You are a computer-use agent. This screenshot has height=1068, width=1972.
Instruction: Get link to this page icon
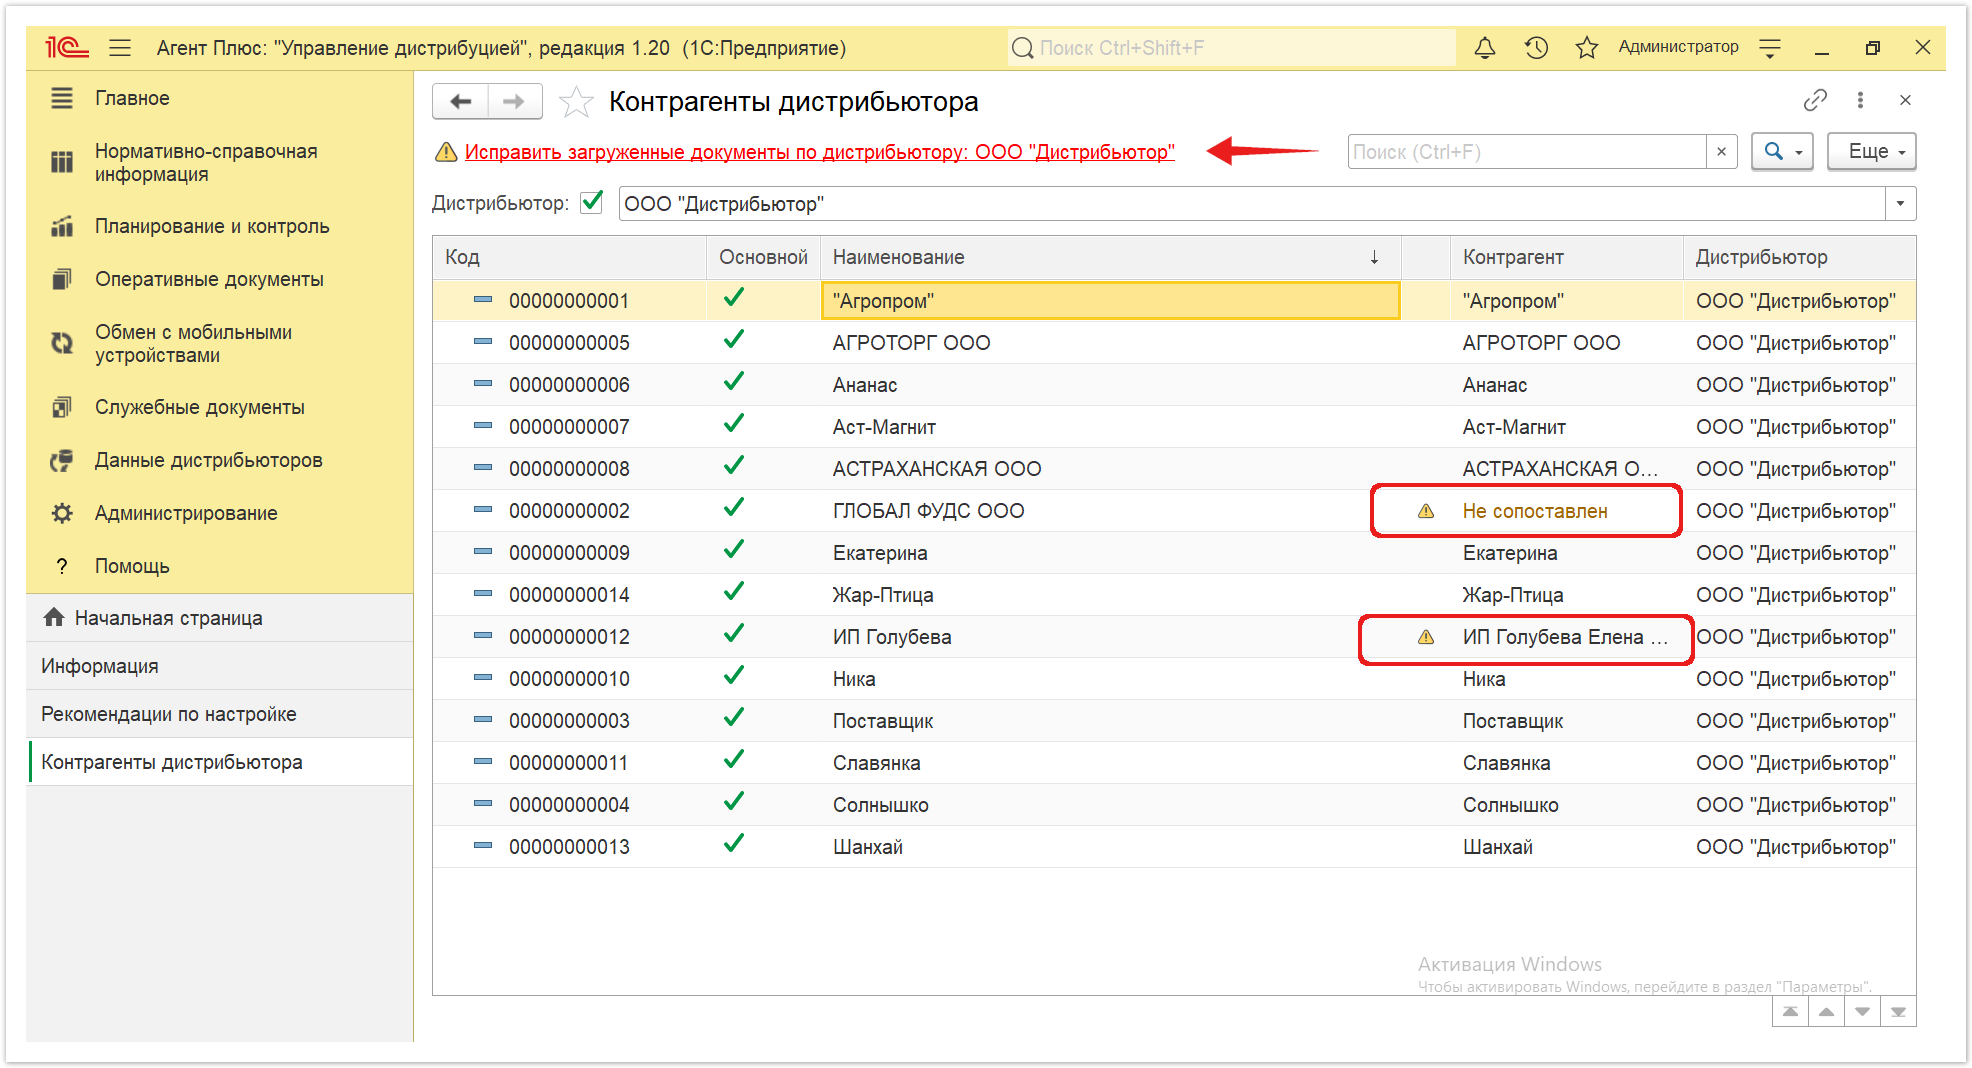click(1815, 100)
